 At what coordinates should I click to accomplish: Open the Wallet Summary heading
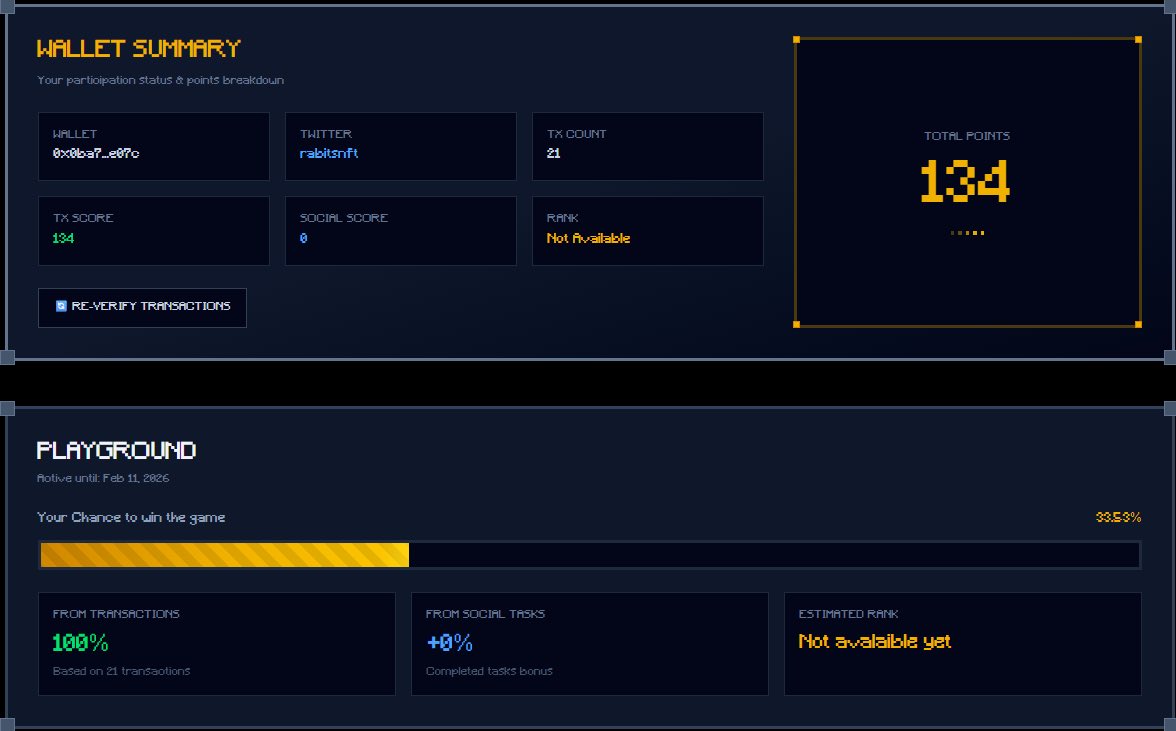pos(138,47)
